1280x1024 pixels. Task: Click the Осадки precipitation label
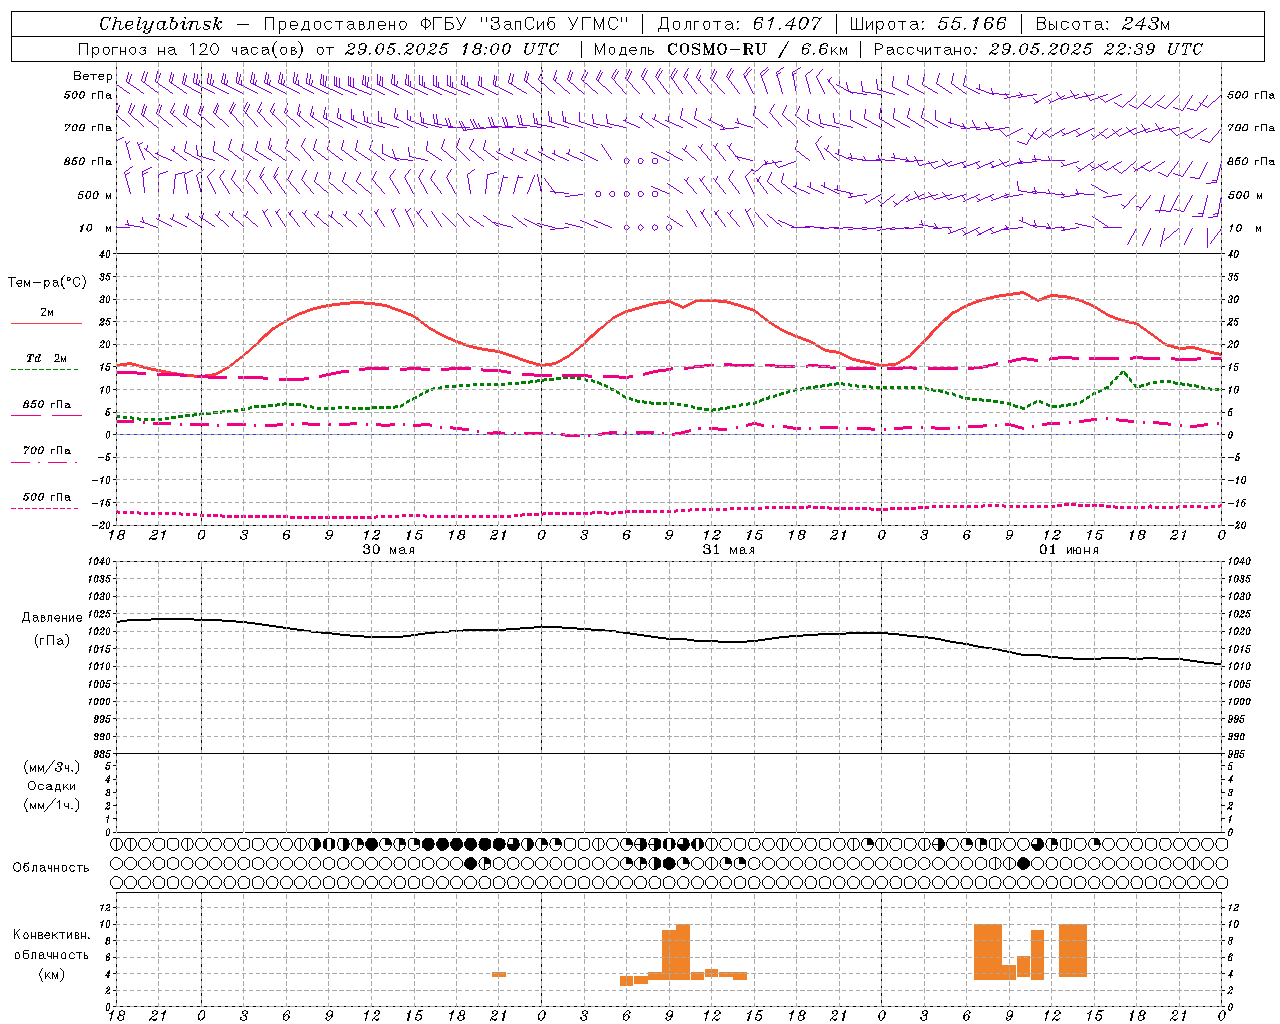(x=51, y=786)
